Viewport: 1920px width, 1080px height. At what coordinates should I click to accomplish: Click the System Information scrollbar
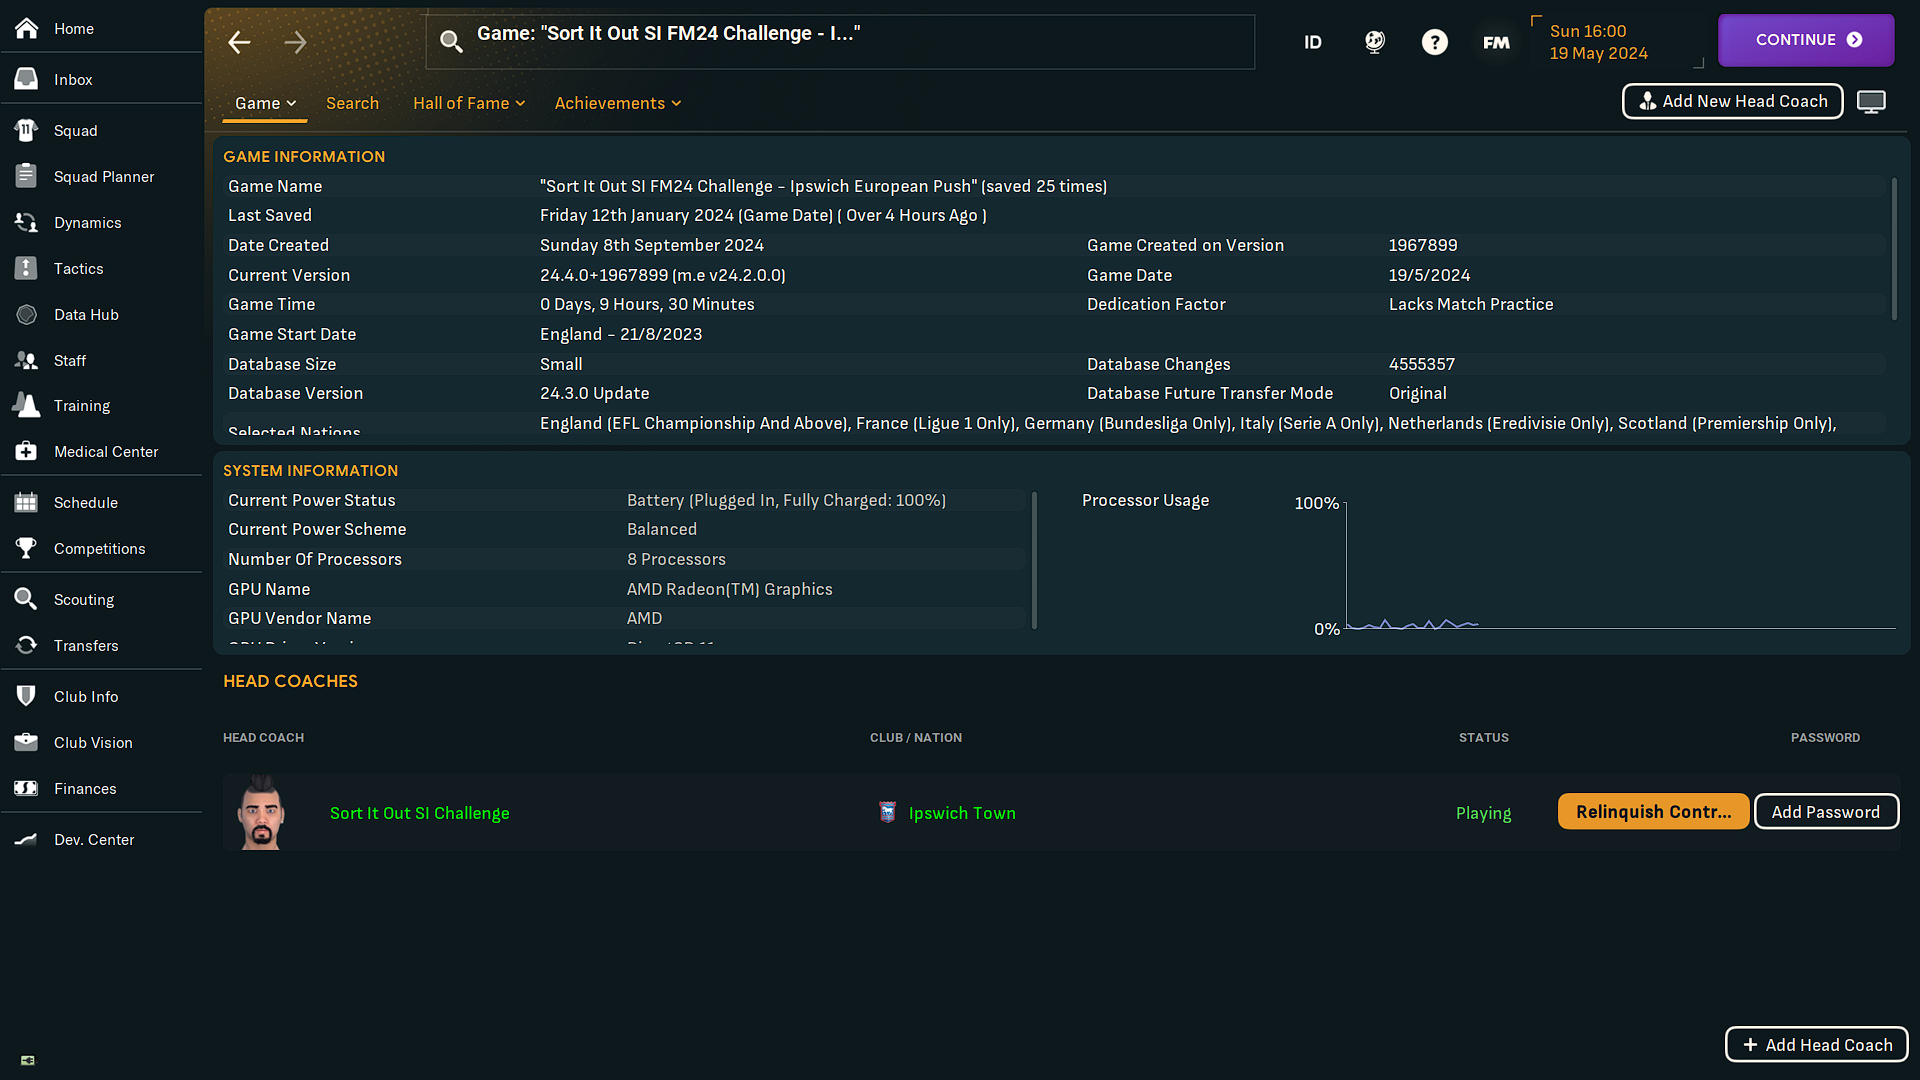(x=1034, y=560)
